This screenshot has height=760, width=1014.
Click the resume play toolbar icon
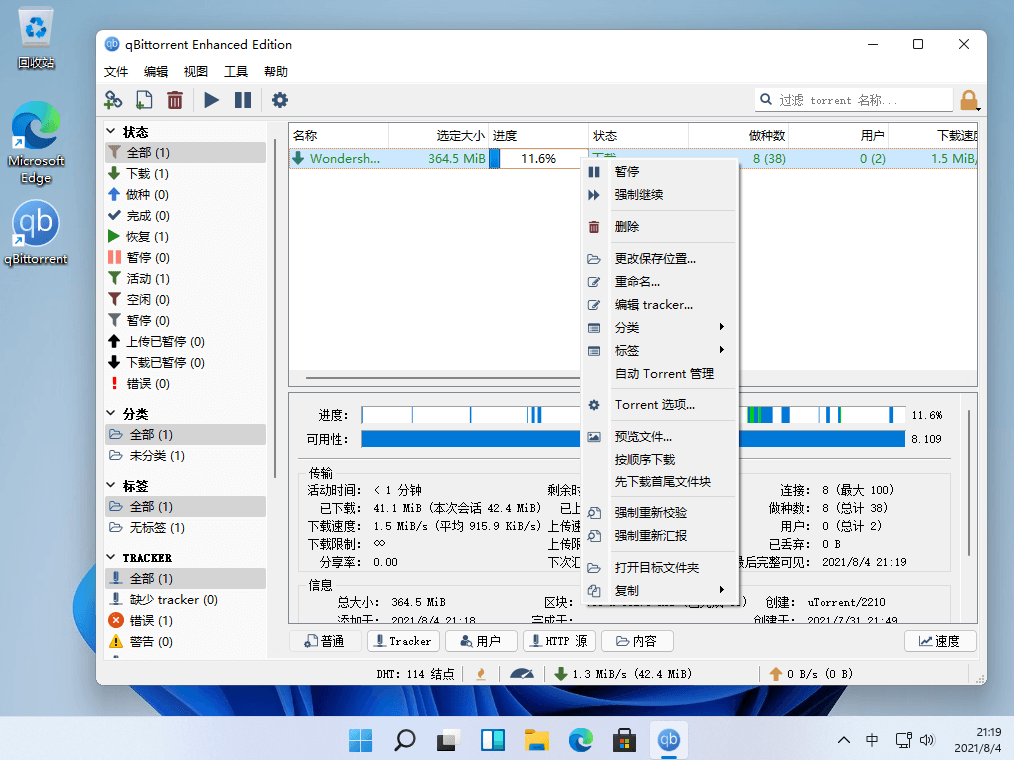[x=211, y=100]
